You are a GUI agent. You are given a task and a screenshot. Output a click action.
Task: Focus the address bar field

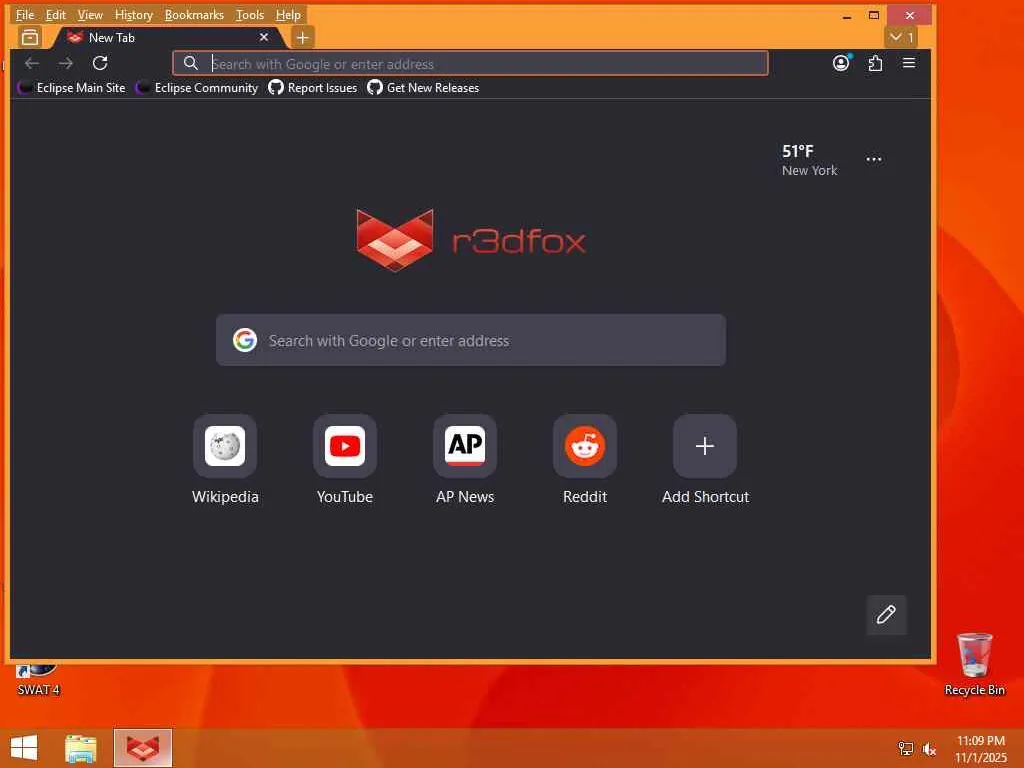(470, 63)
